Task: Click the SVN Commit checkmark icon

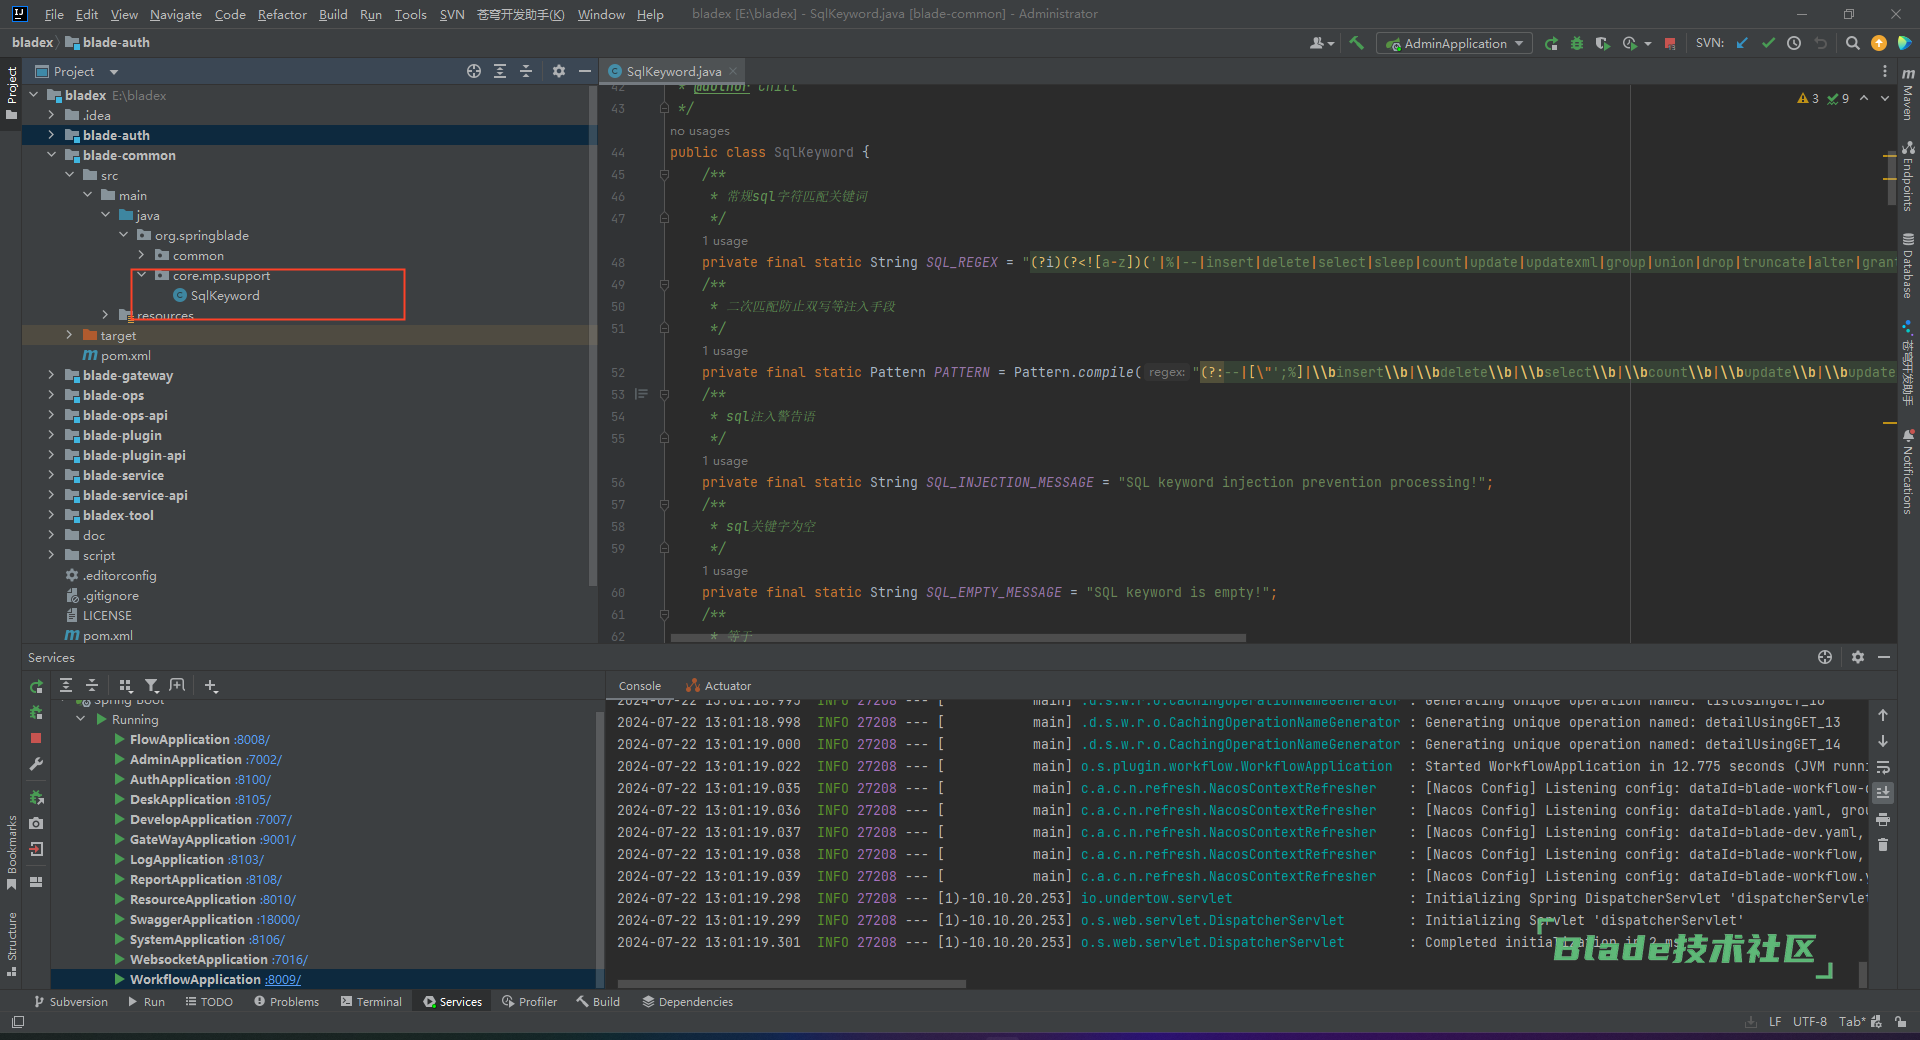Action: pyautogui.click(x=1768, y=43)
